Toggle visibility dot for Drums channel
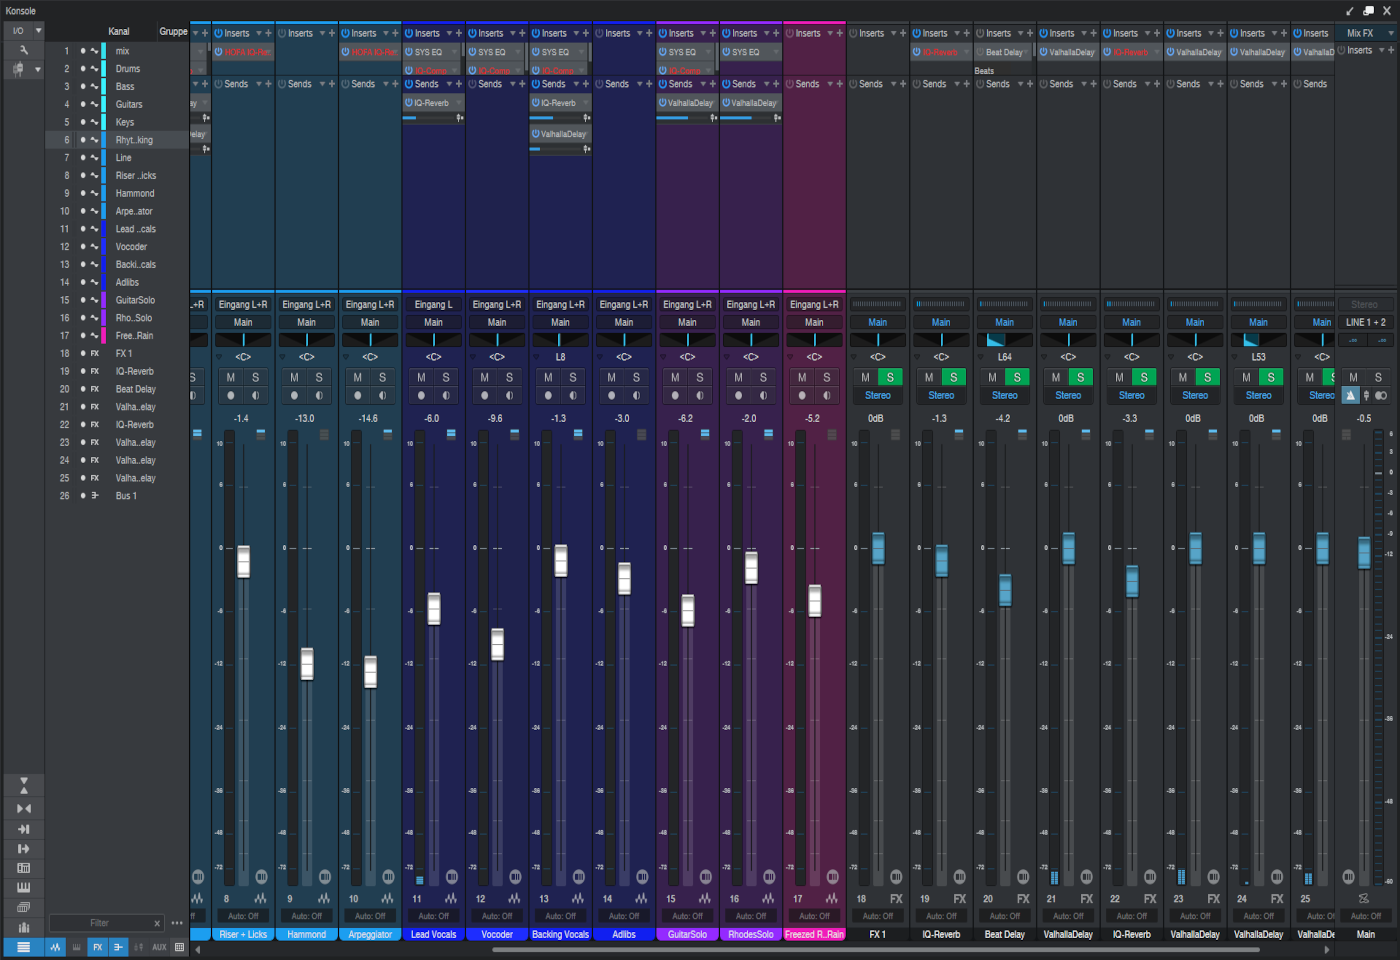The width and height of the screenshot is (1400, 960). pyautogui.click(x=83, y=69)
